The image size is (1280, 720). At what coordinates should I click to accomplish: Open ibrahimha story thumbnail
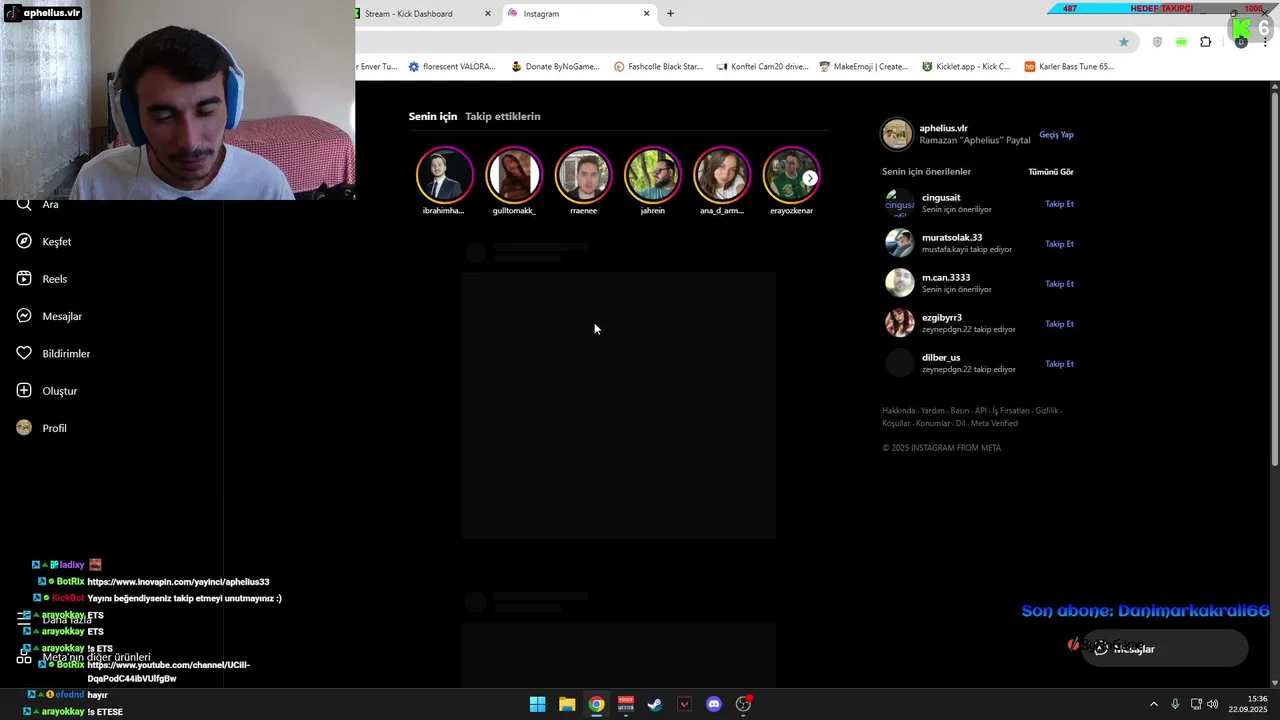(x=444, y=175)
